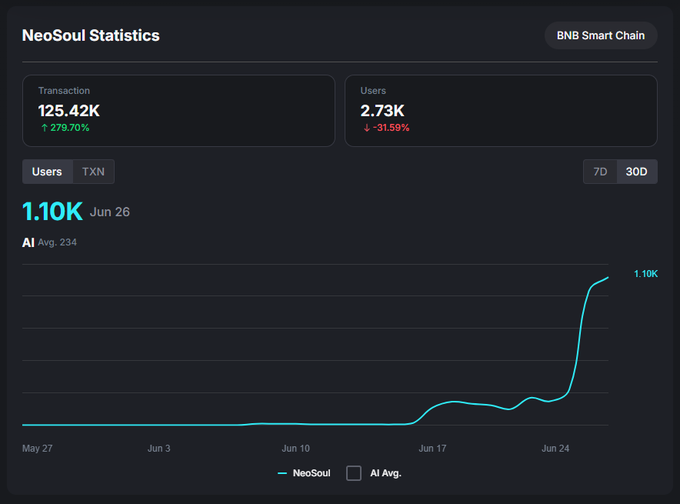Click the Jun 10 axis label
Image resolution: width=680 pixels, height=504 pixels.
[x=296, y=448]
